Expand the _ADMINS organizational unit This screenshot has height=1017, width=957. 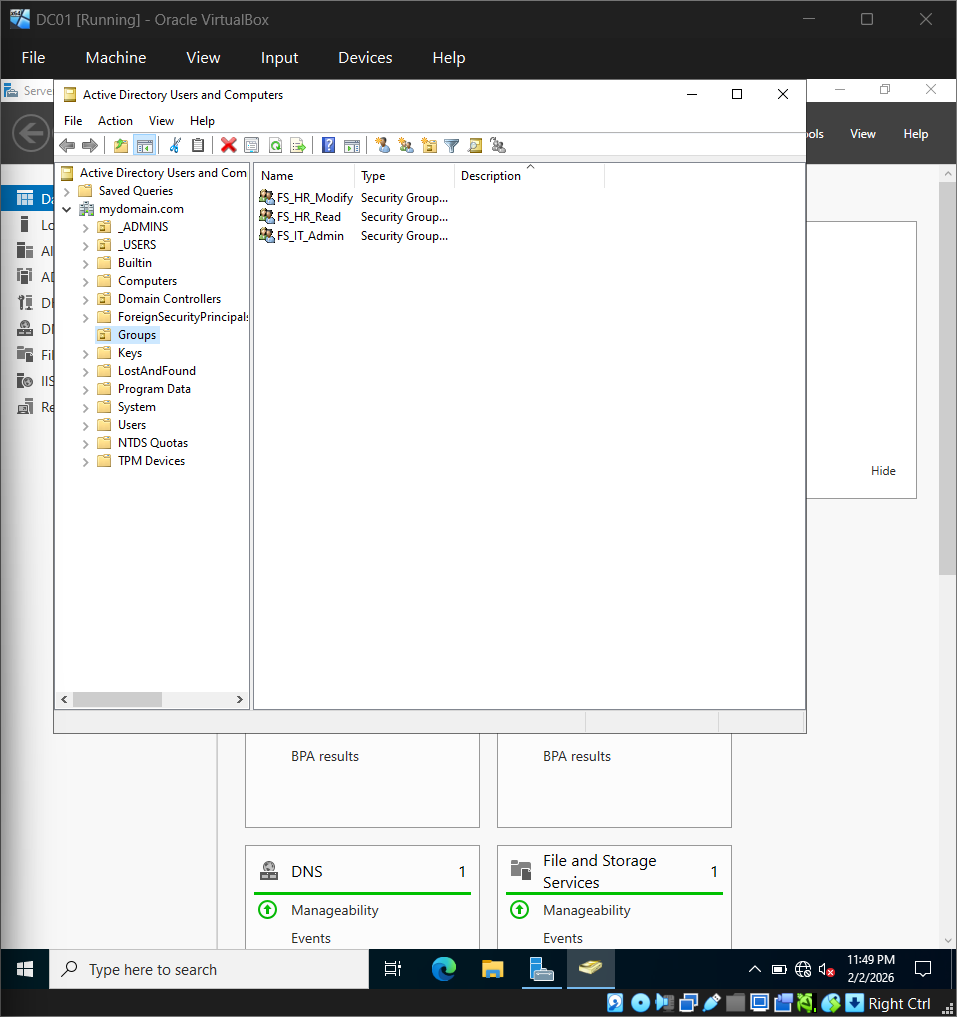tap(86, 228)
